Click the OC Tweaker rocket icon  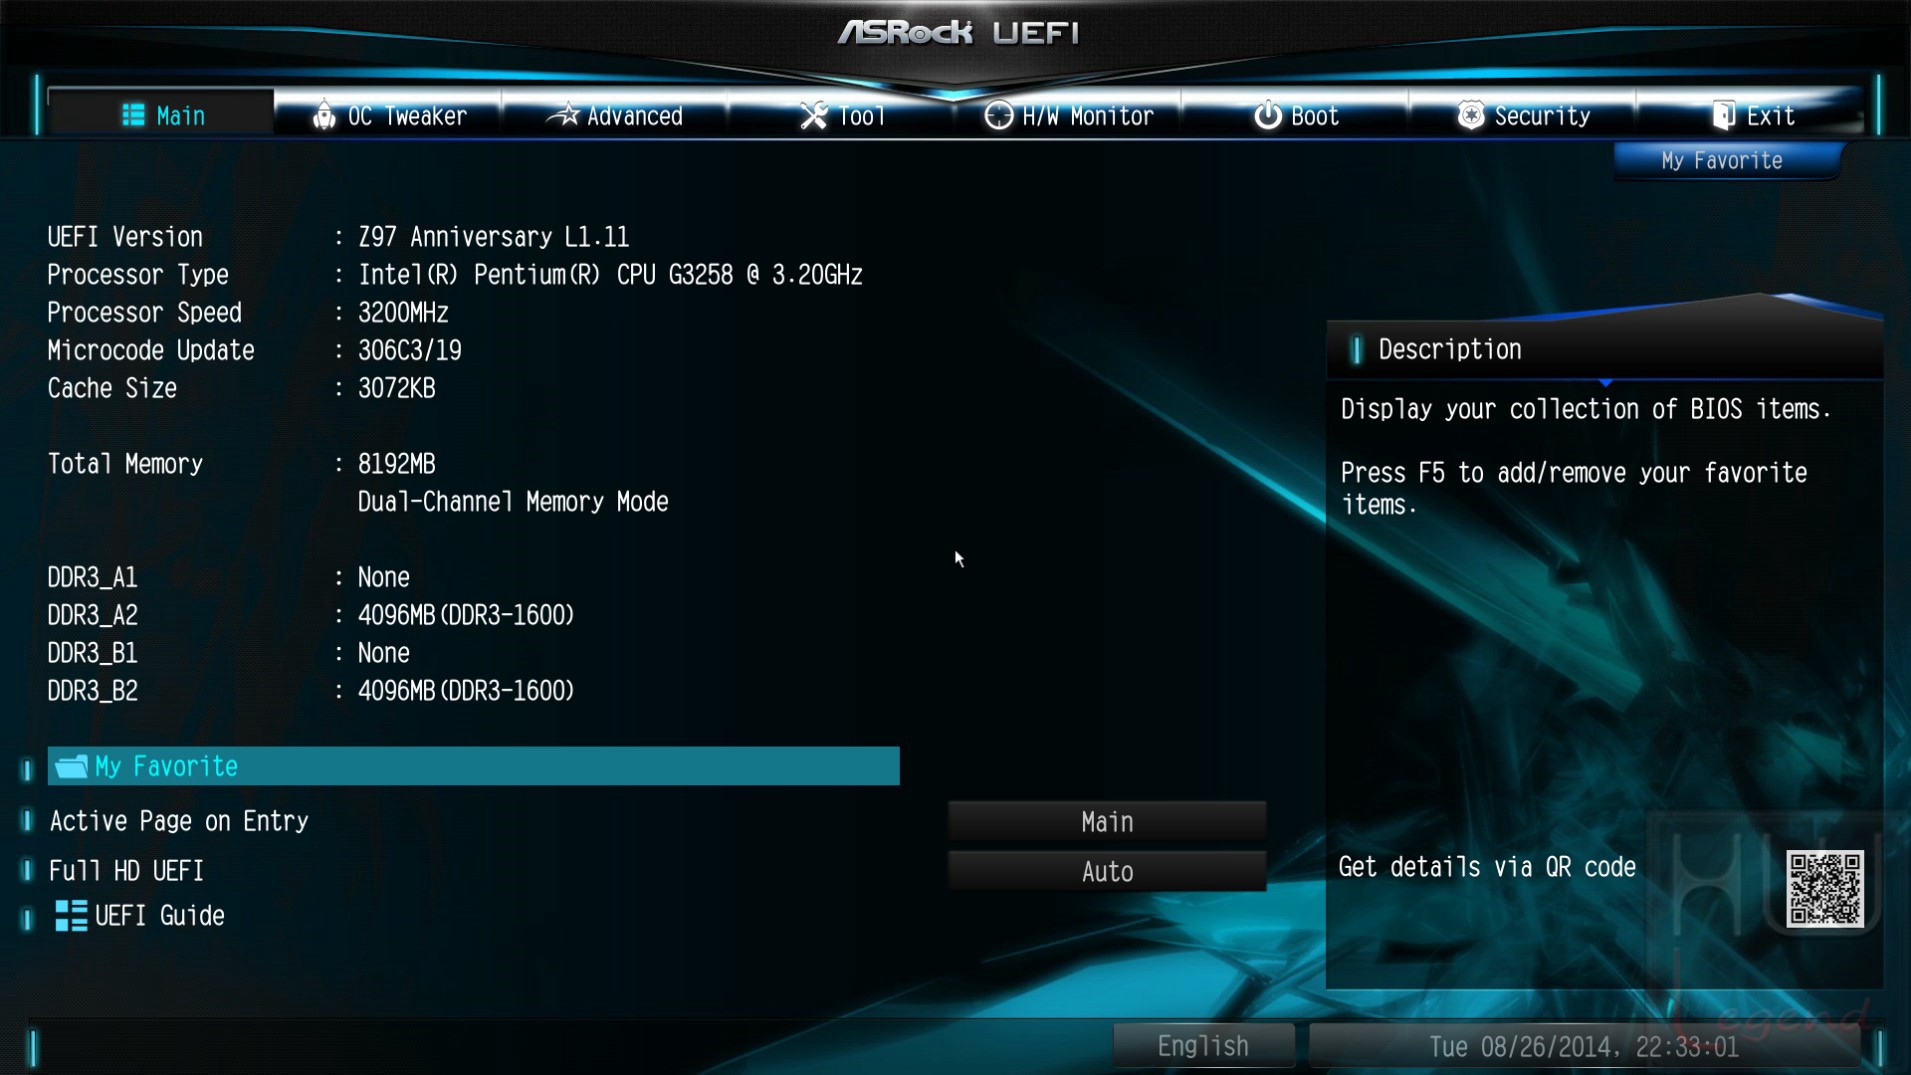323,116
